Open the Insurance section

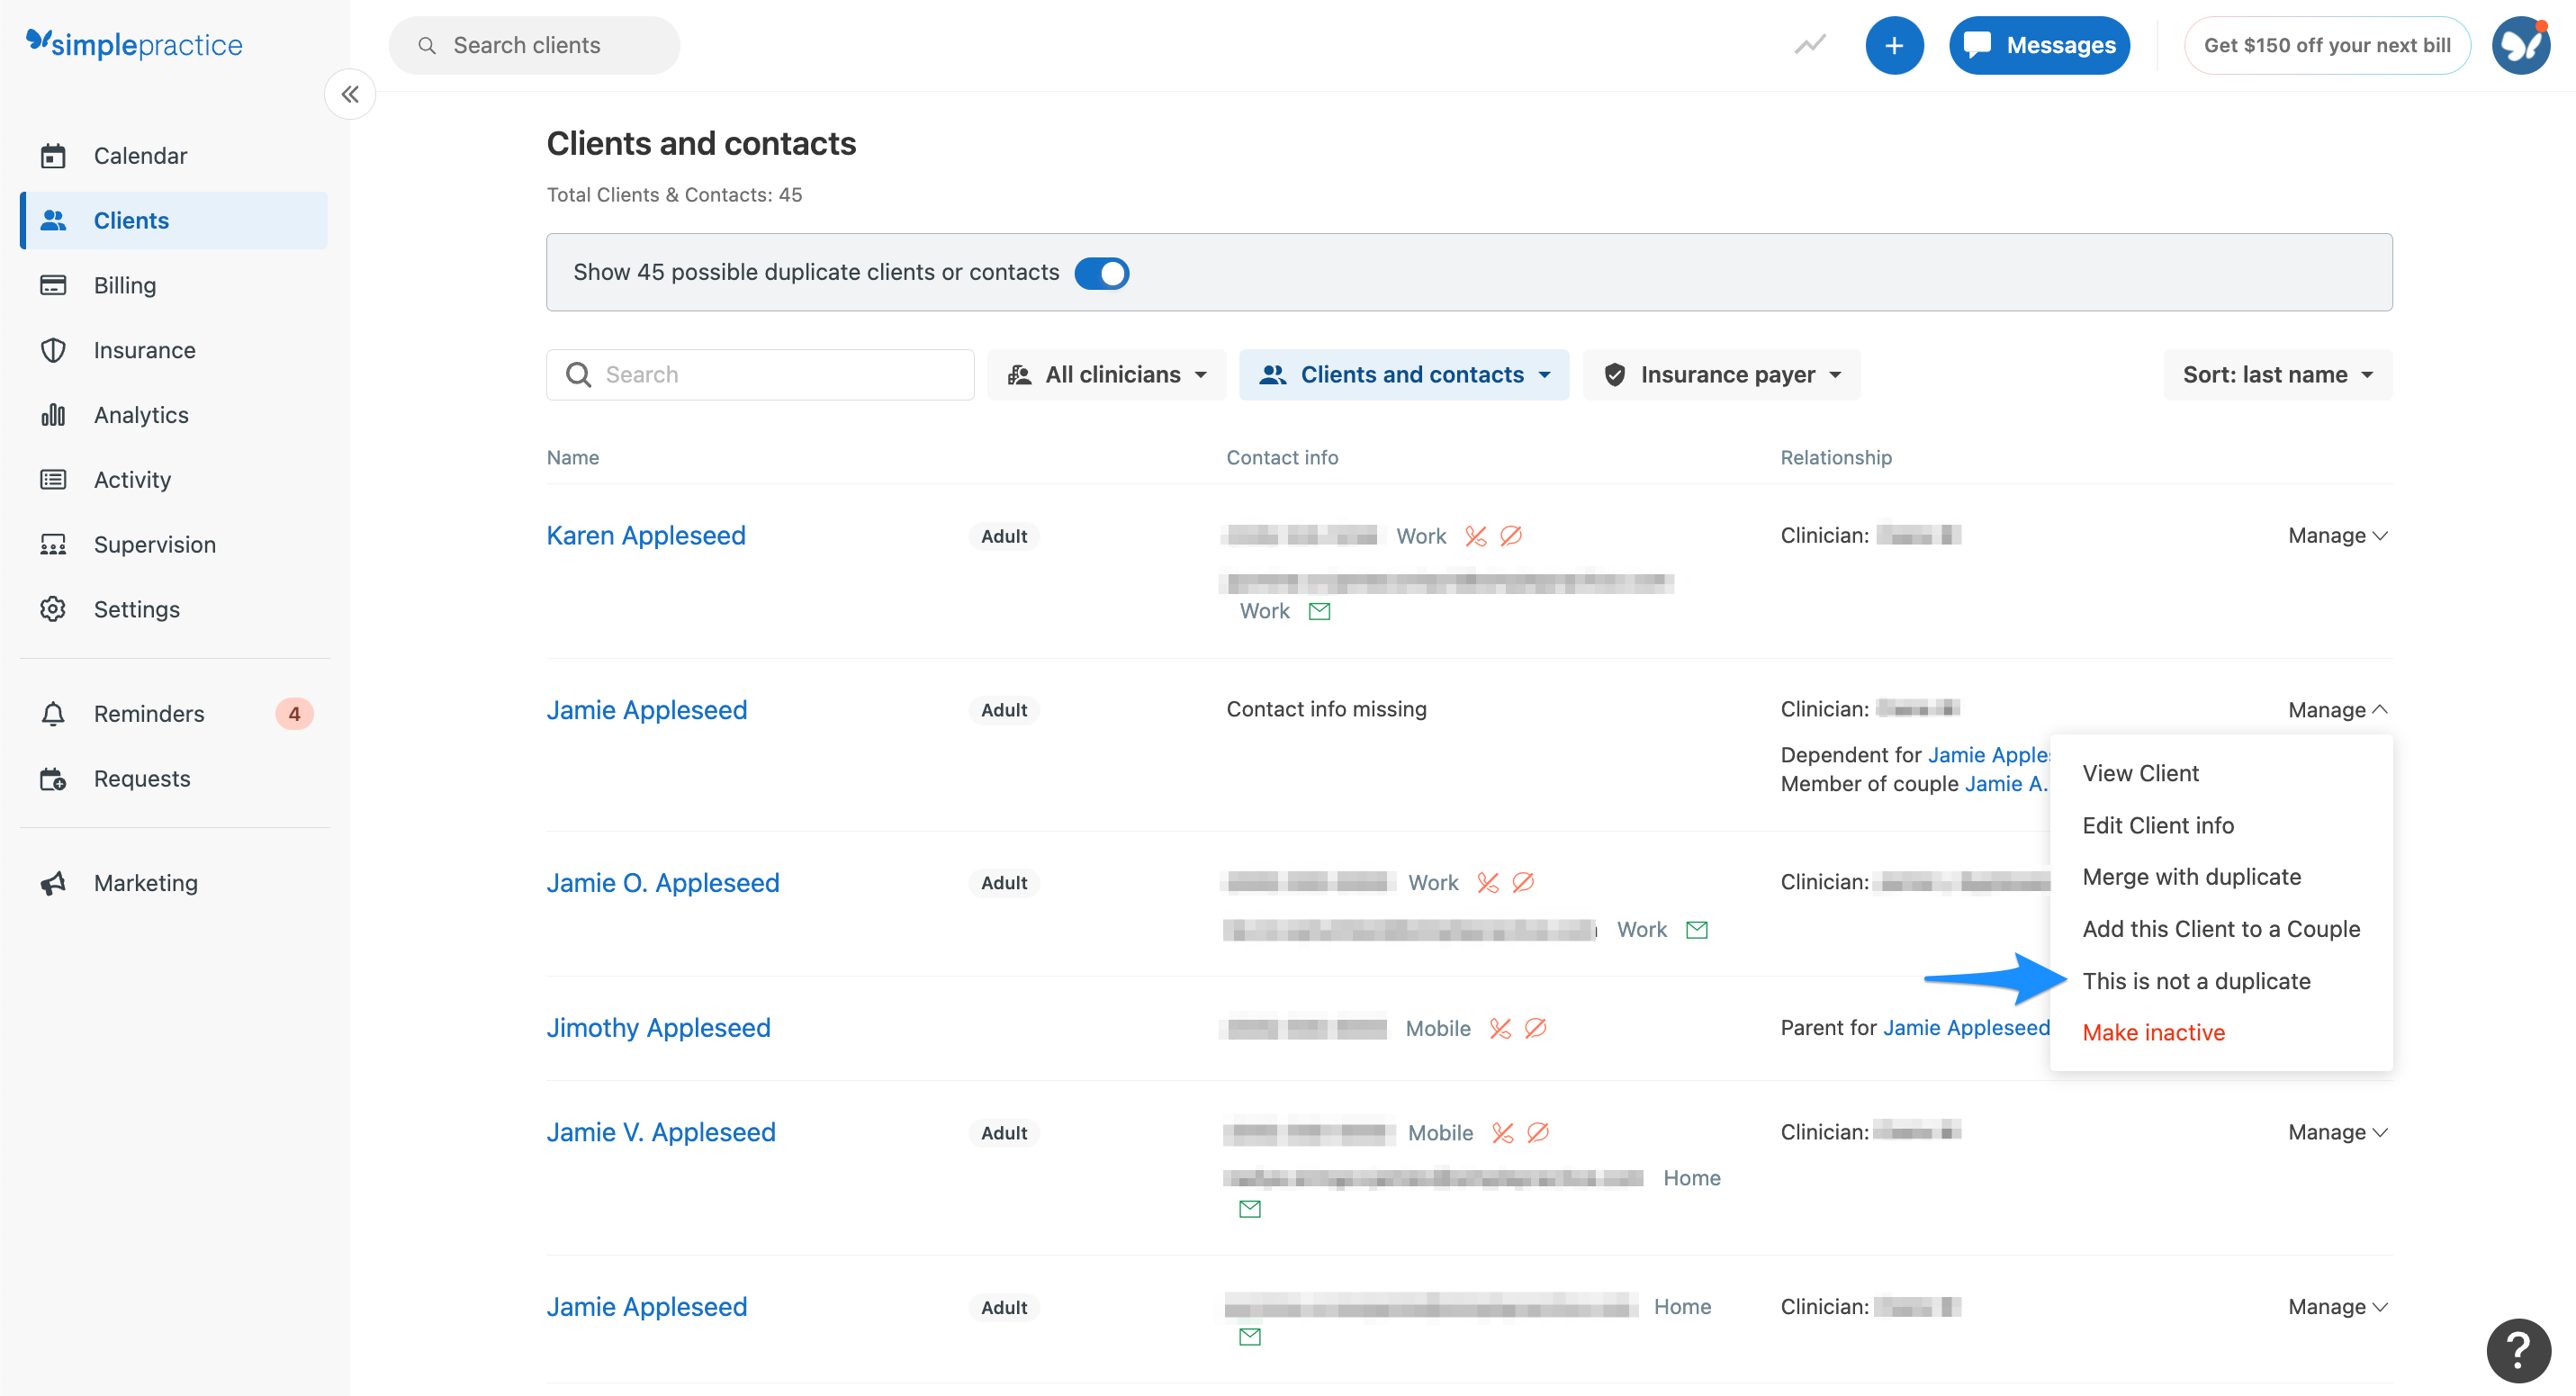(144, 349)
